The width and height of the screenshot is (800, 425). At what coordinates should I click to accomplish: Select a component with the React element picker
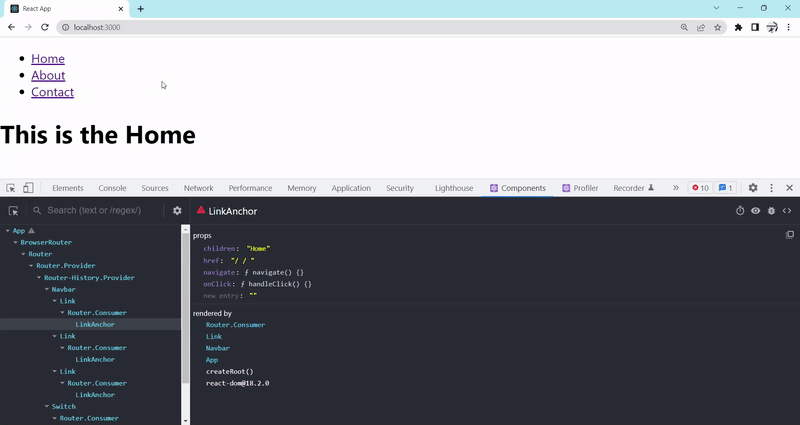14,211
